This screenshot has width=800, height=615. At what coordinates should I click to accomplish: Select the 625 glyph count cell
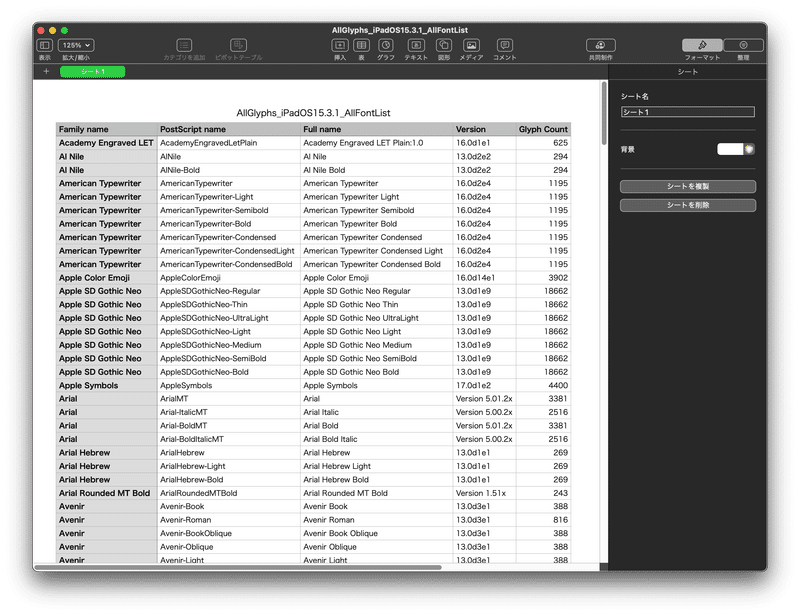click(543, 143)
